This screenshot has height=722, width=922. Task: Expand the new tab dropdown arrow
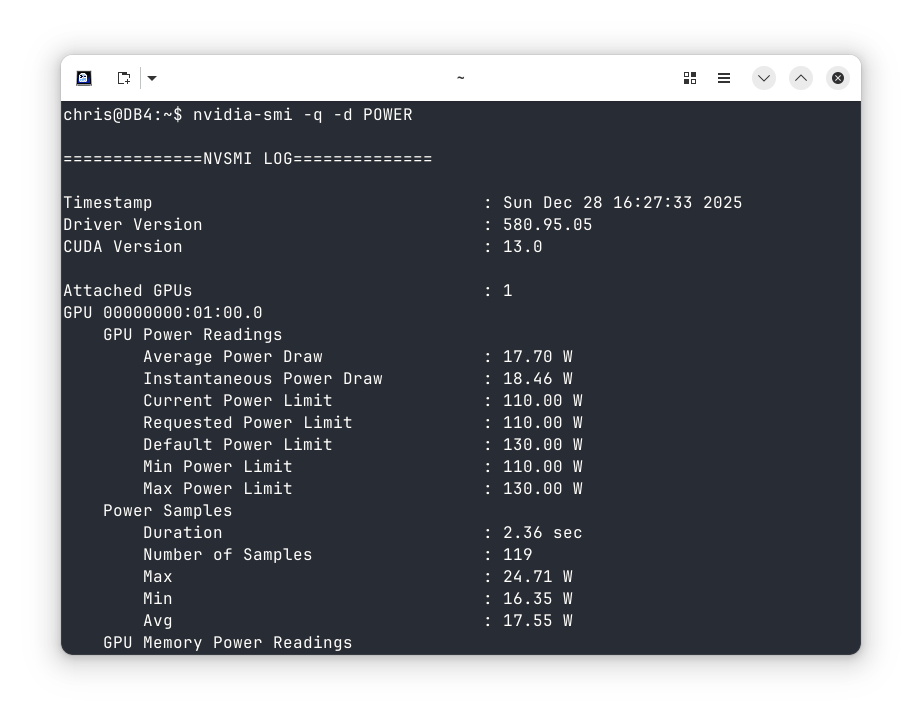click(x=151, y=78)
